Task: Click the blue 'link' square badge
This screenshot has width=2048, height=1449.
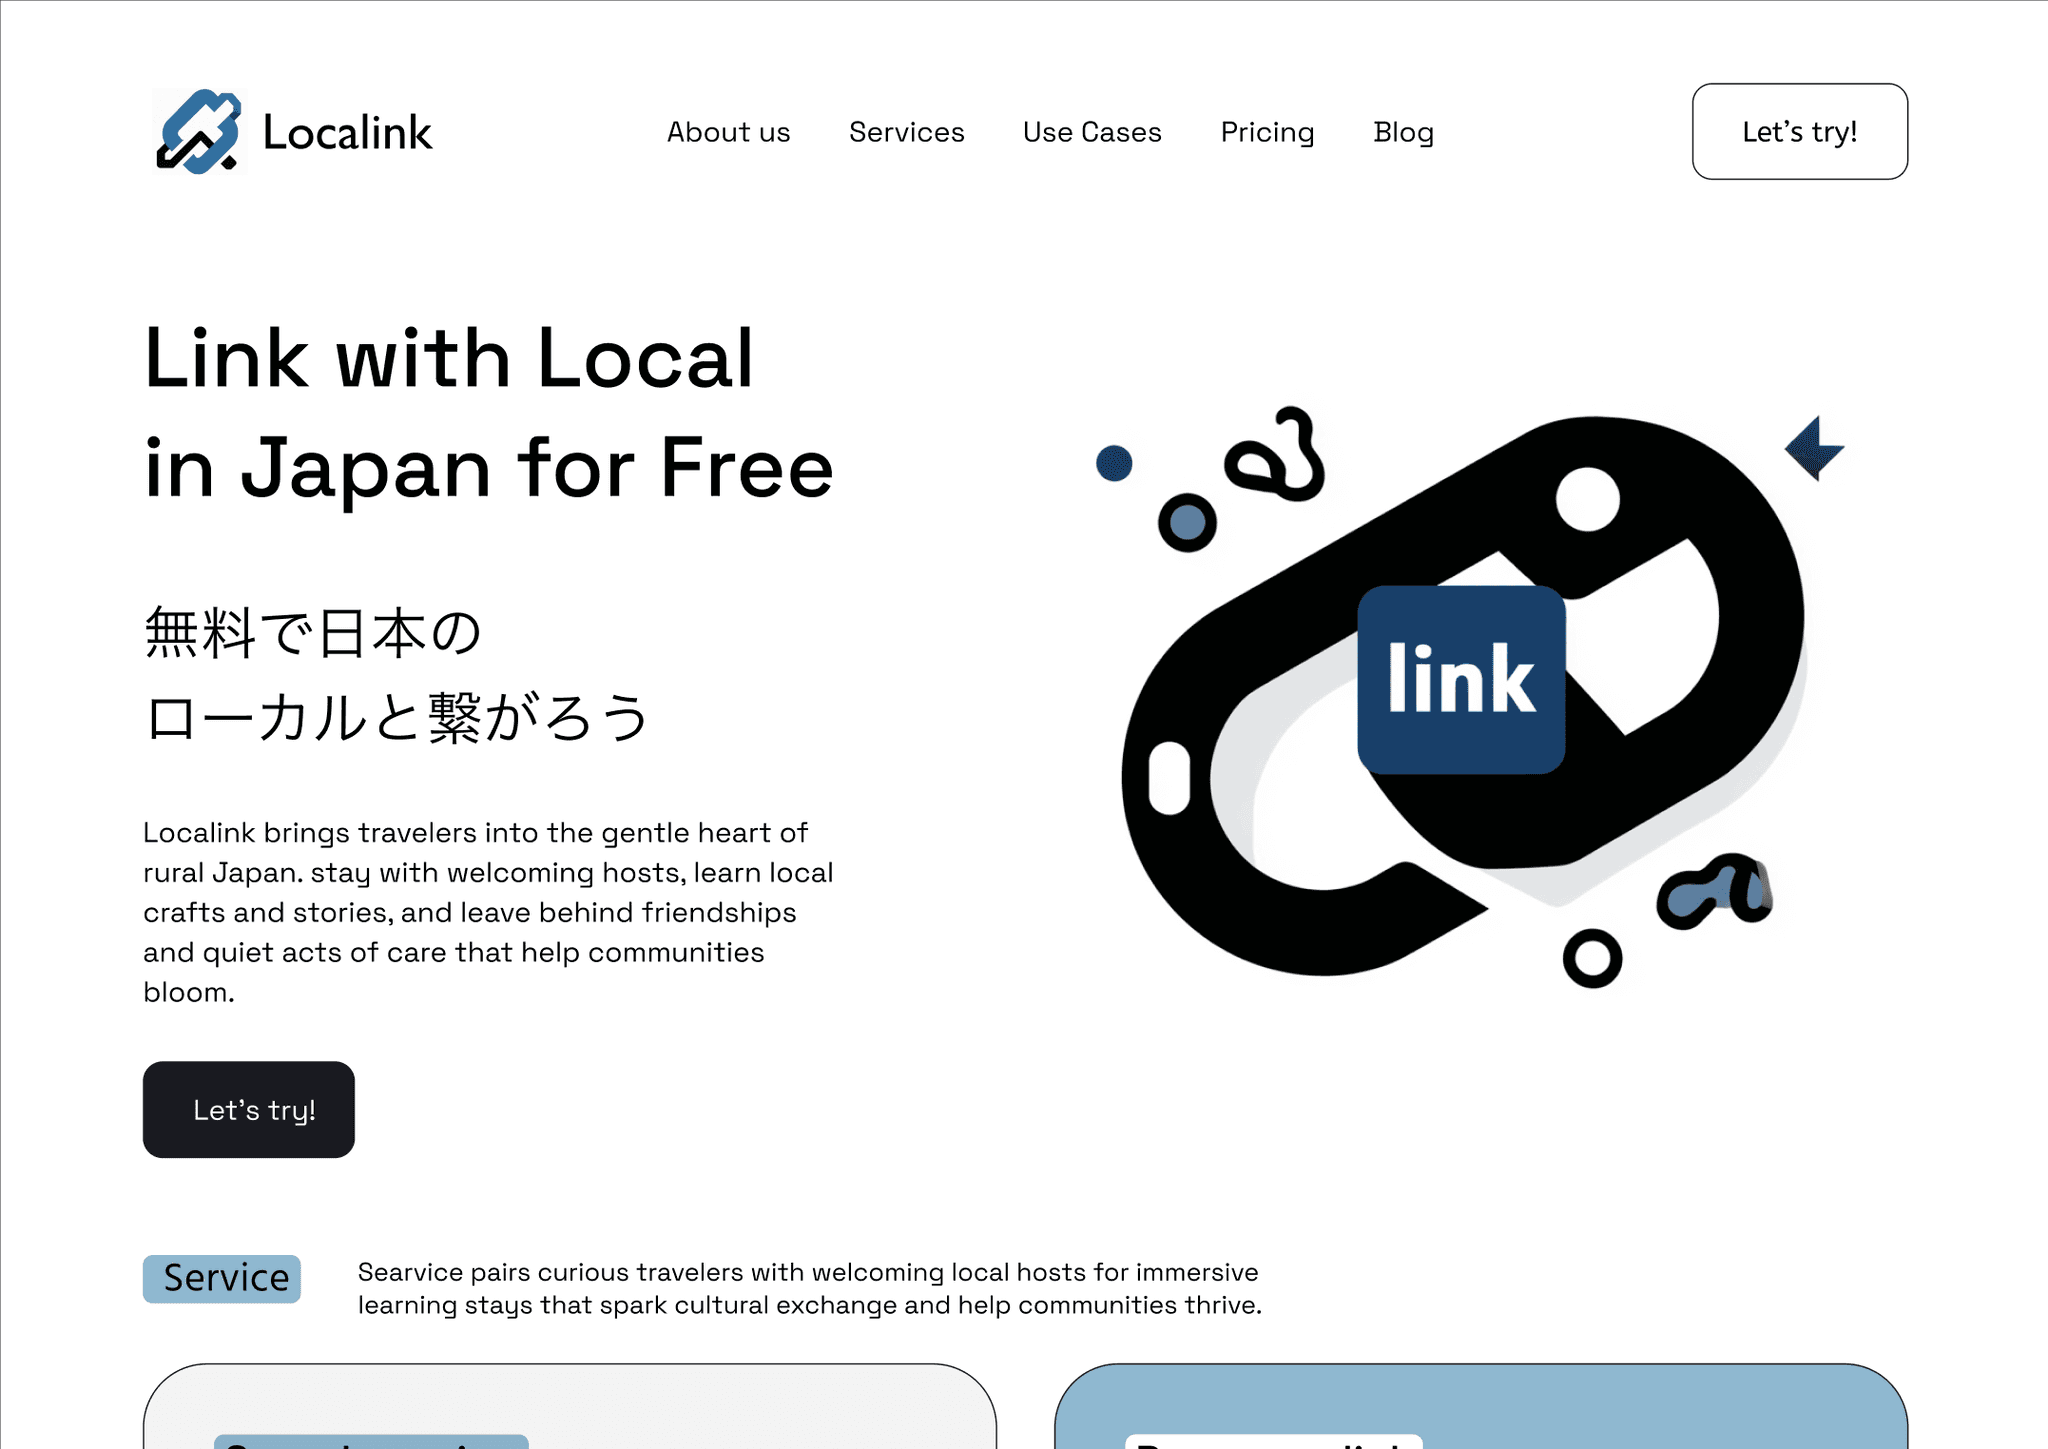Action: (x=1461, y=679)
